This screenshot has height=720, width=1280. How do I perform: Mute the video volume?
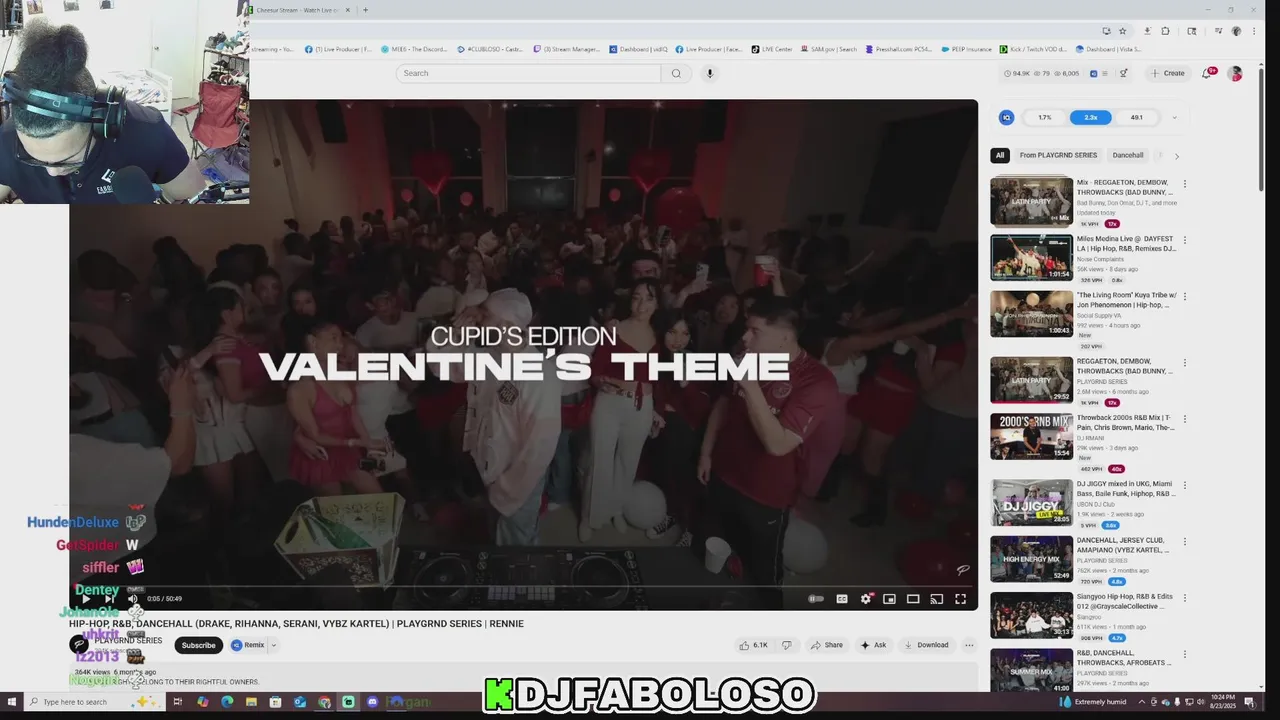[x=132, y=599]
